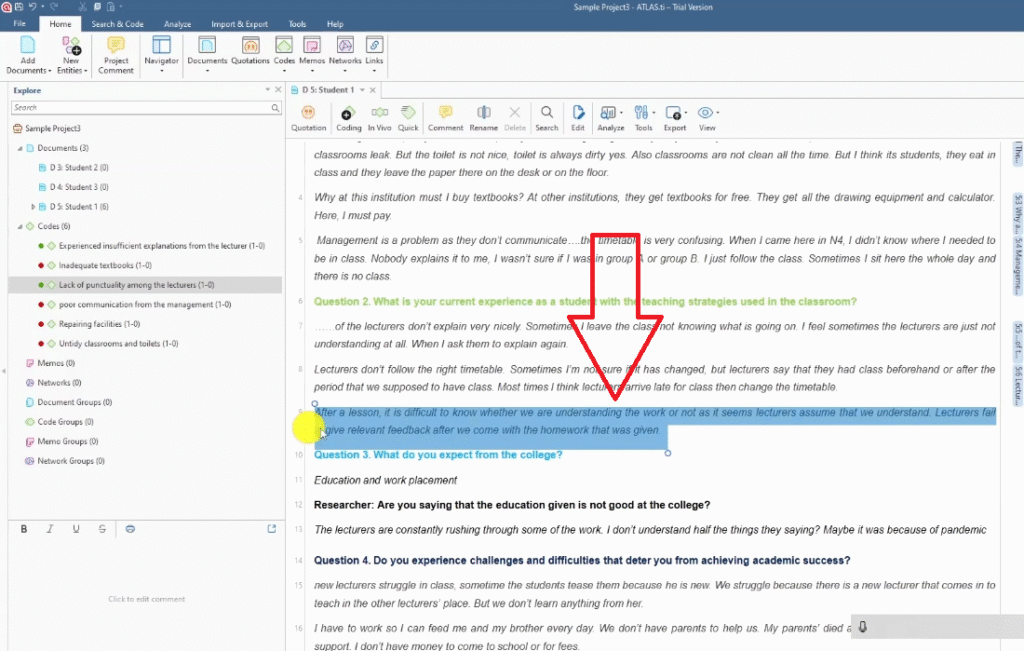
Task: Click the Quotation icon in document toolbar
Action: (308, 118)
